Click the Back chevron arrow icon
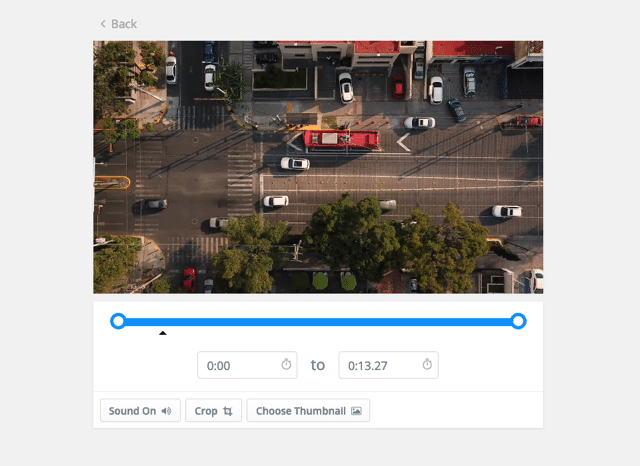This screenshot has height=466, width=640. coord(103,24)
